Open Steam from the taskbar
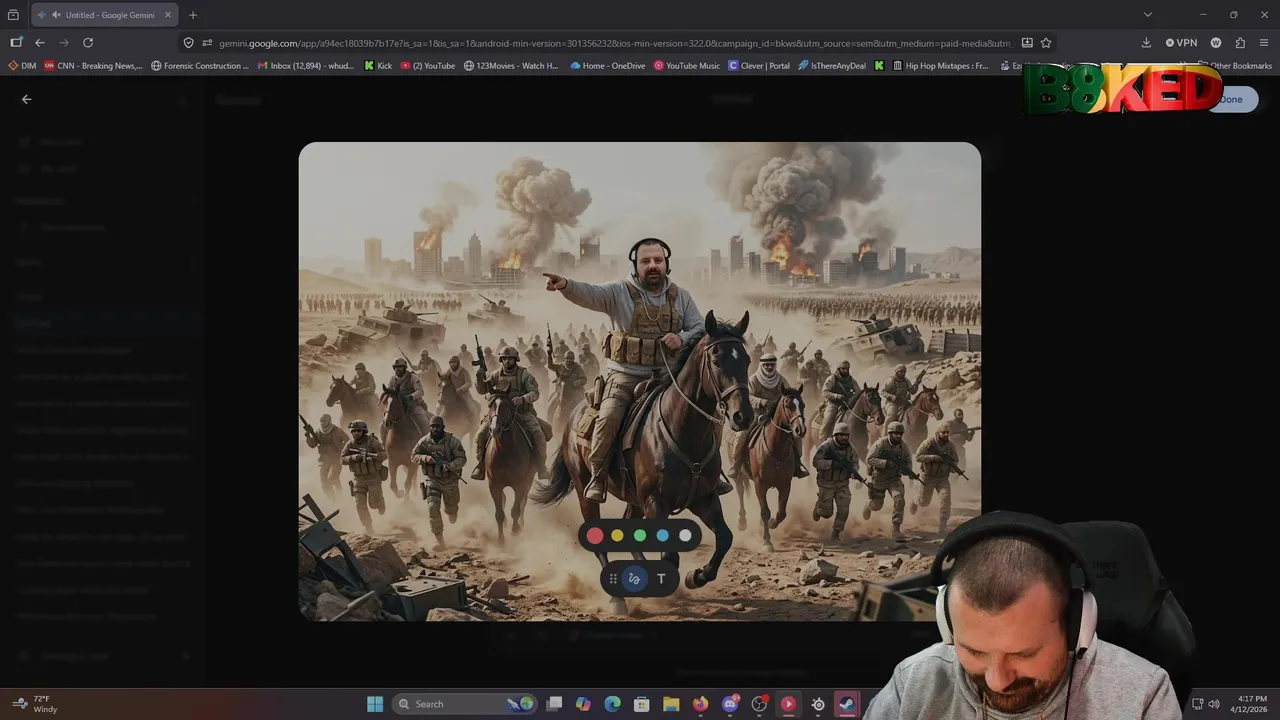Screen dimensions: 1280x720 (x=847, y=704)
